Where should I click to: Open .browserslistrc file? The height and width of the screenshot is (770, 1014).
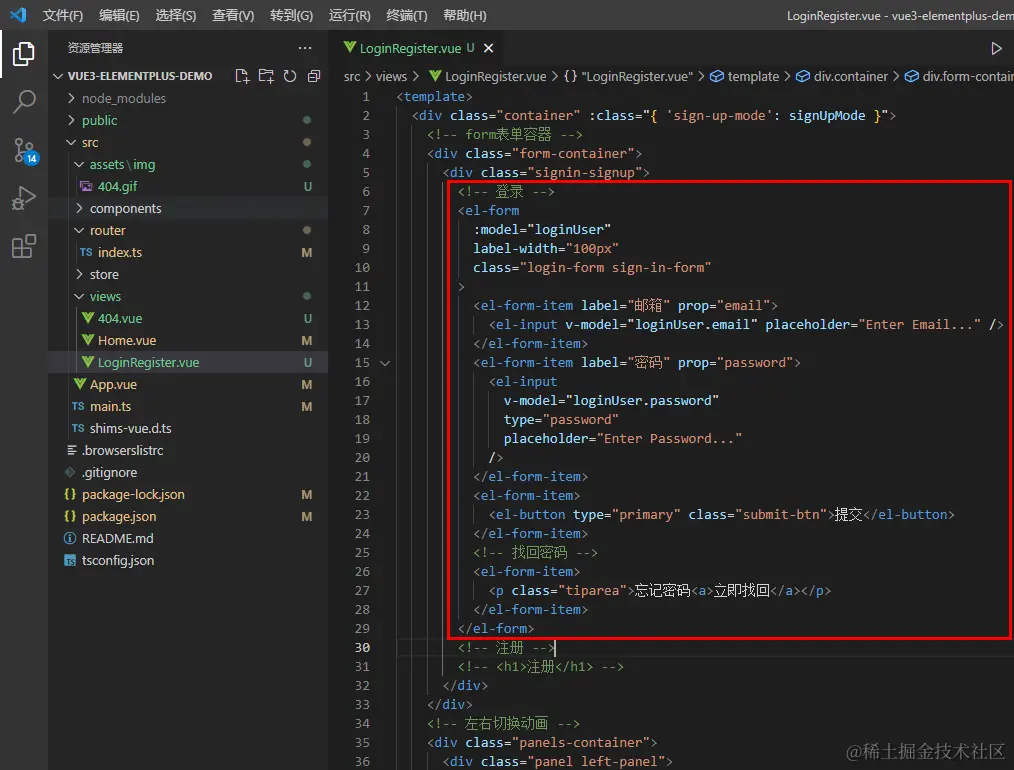point(188,450)
